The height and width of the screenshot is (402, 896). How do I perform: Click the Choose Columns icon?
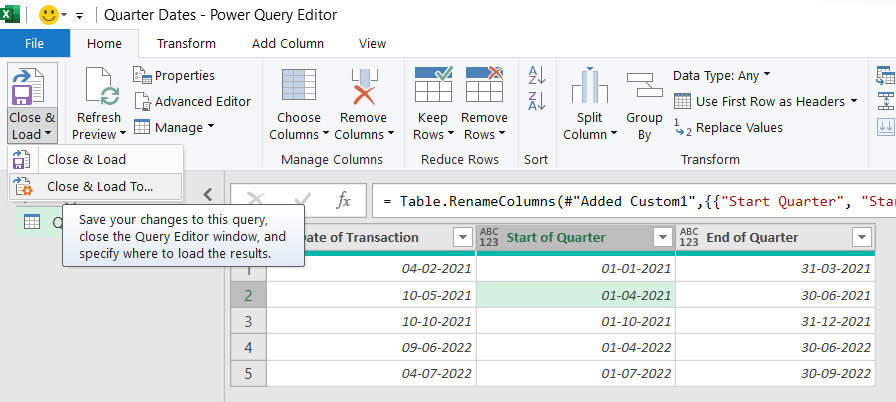point(299,85)
